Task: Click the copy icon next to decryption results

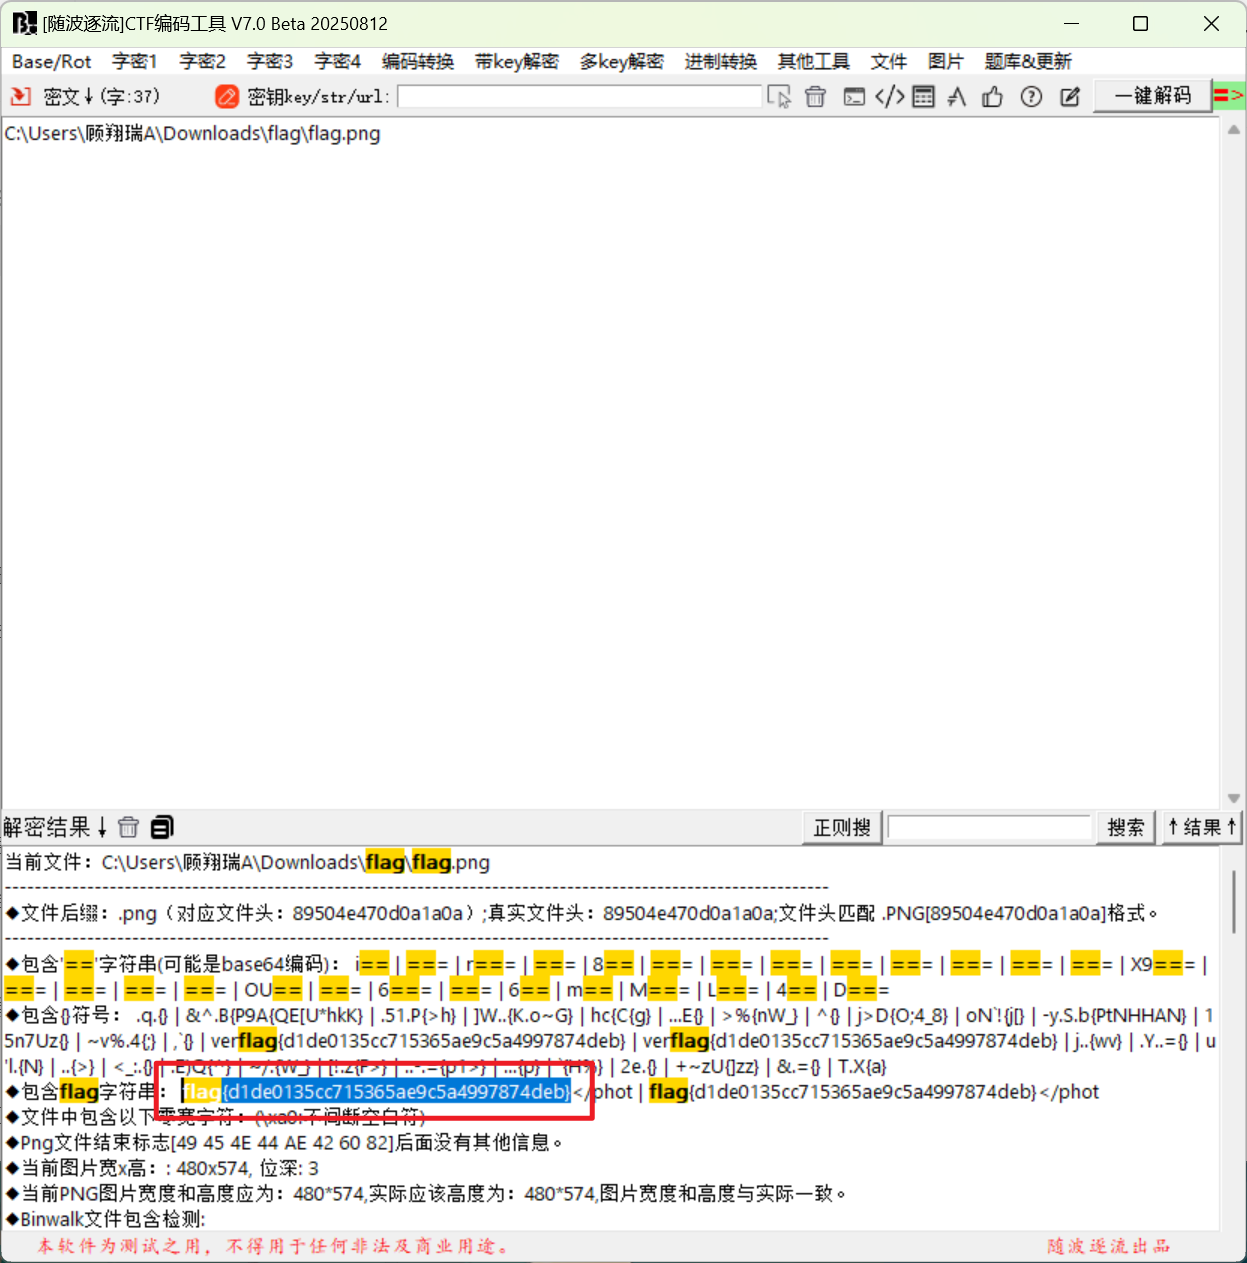Action: point(162,827)
